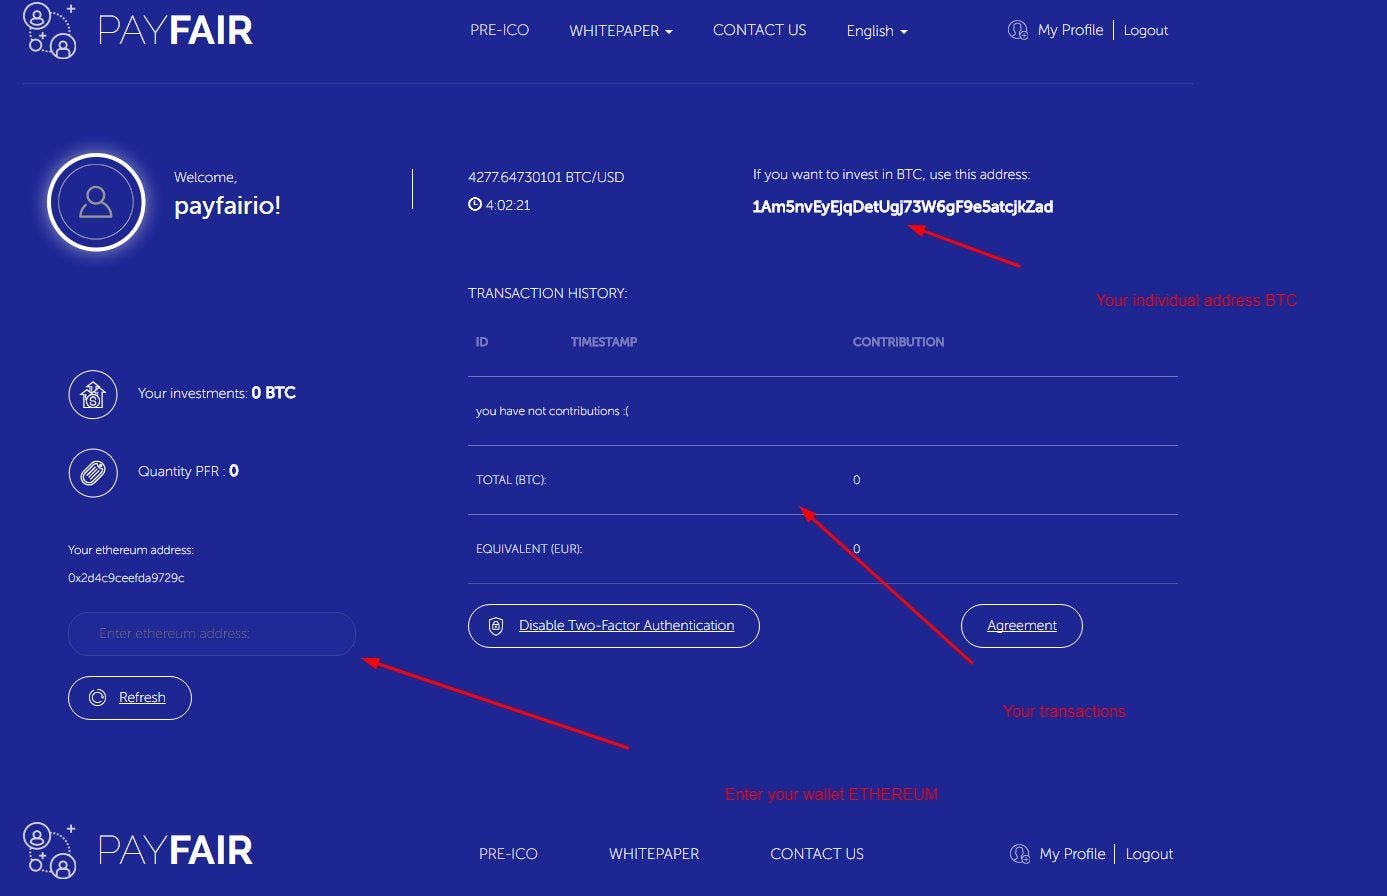The image size is (1387, 896).
Task: Open the PRE-ICO page from header
Action: [x=500, y=30]
